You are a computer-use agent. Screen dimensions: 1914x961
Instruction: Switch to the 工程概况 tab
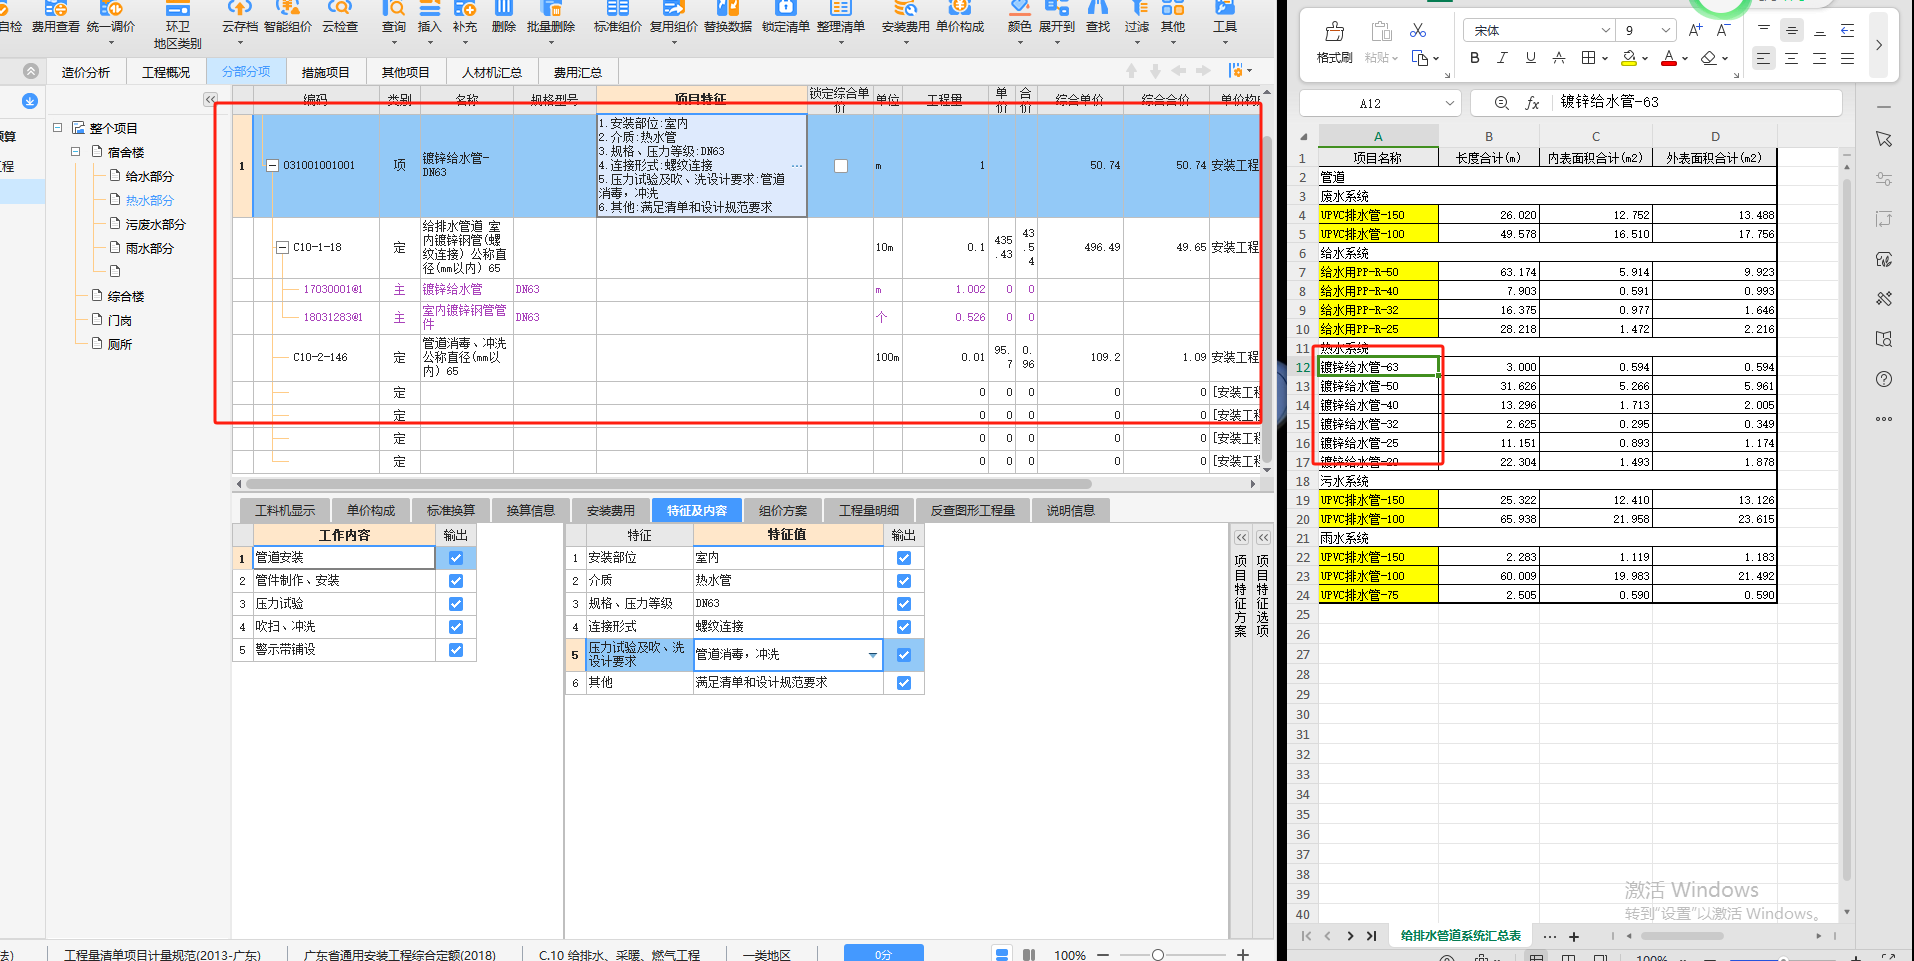(166, 72)
